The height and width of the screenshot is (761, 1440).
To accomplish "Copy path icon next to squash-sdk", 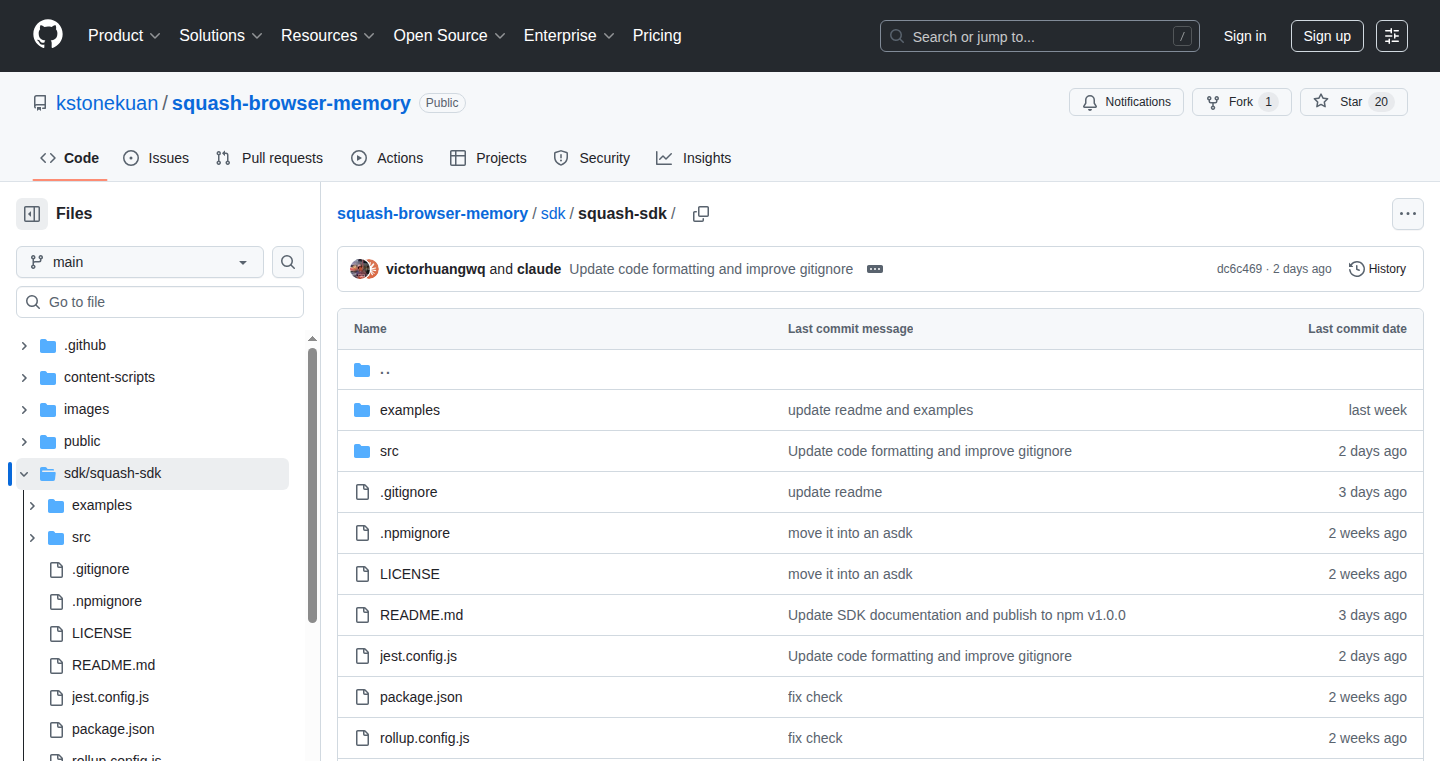I will (701, 214).
